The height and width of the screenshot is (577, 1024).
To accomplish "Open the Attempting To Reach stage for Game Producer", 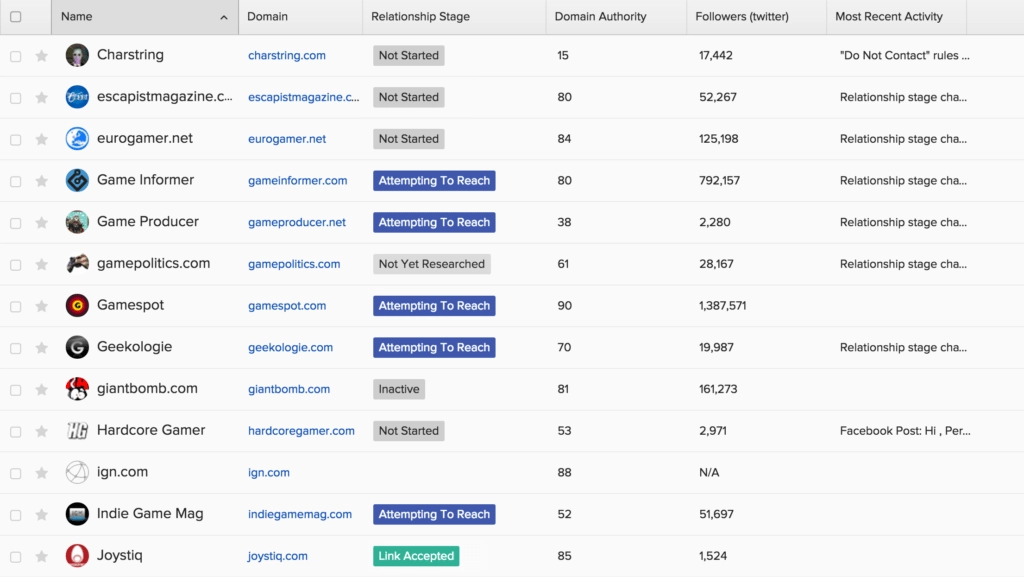I will point(434,222).
